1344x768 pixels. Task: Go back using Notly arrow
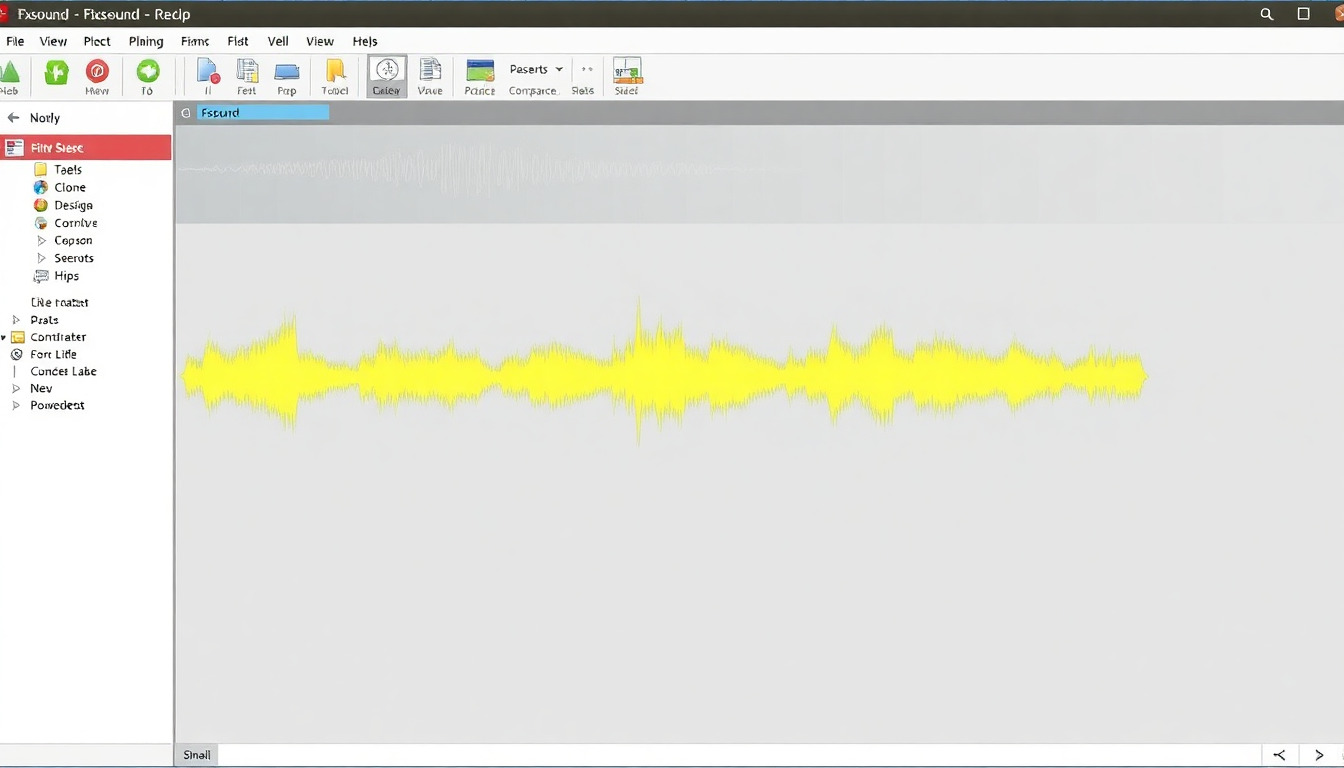pyautogui.click(x=14, y=118)
